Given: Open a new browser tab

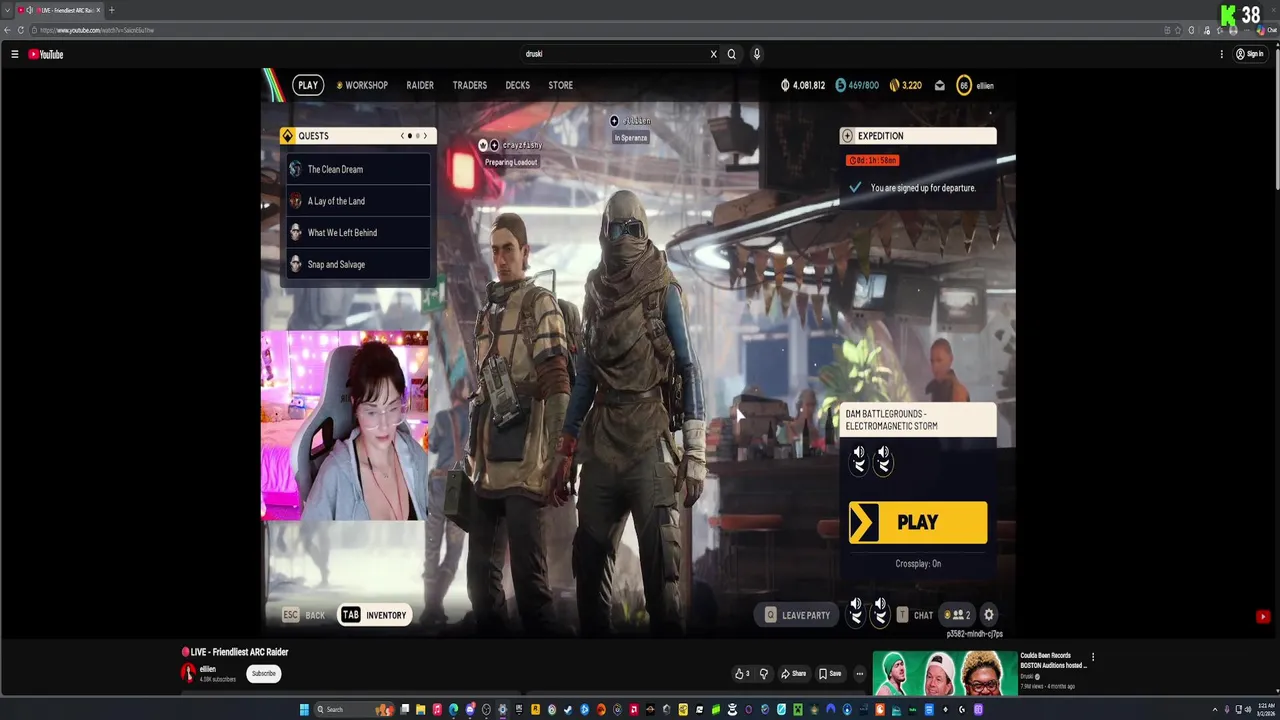Looking at the screenshot, I should coord(111,10).
